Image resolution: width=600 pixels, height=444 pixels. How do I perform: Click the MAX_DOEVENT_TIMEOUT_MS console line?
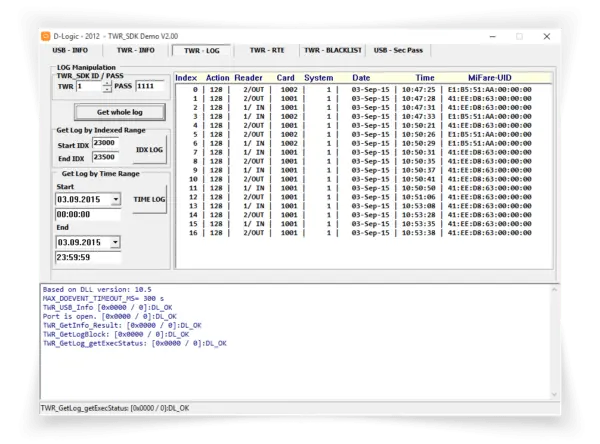(x=103, y=299)
